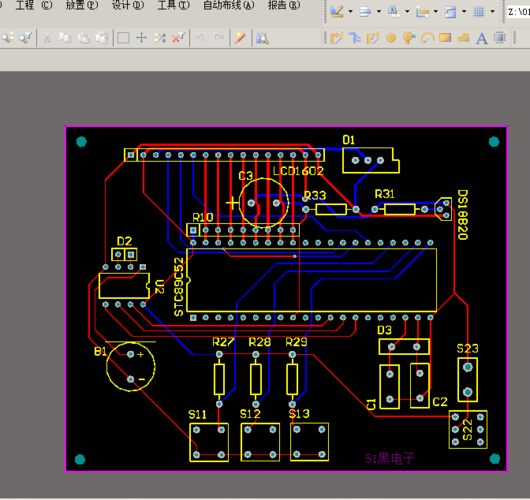The height and width of the screenshot is (500, 530).
Task: Open the browse component libraries icon
Action: [x=262, y=38]
